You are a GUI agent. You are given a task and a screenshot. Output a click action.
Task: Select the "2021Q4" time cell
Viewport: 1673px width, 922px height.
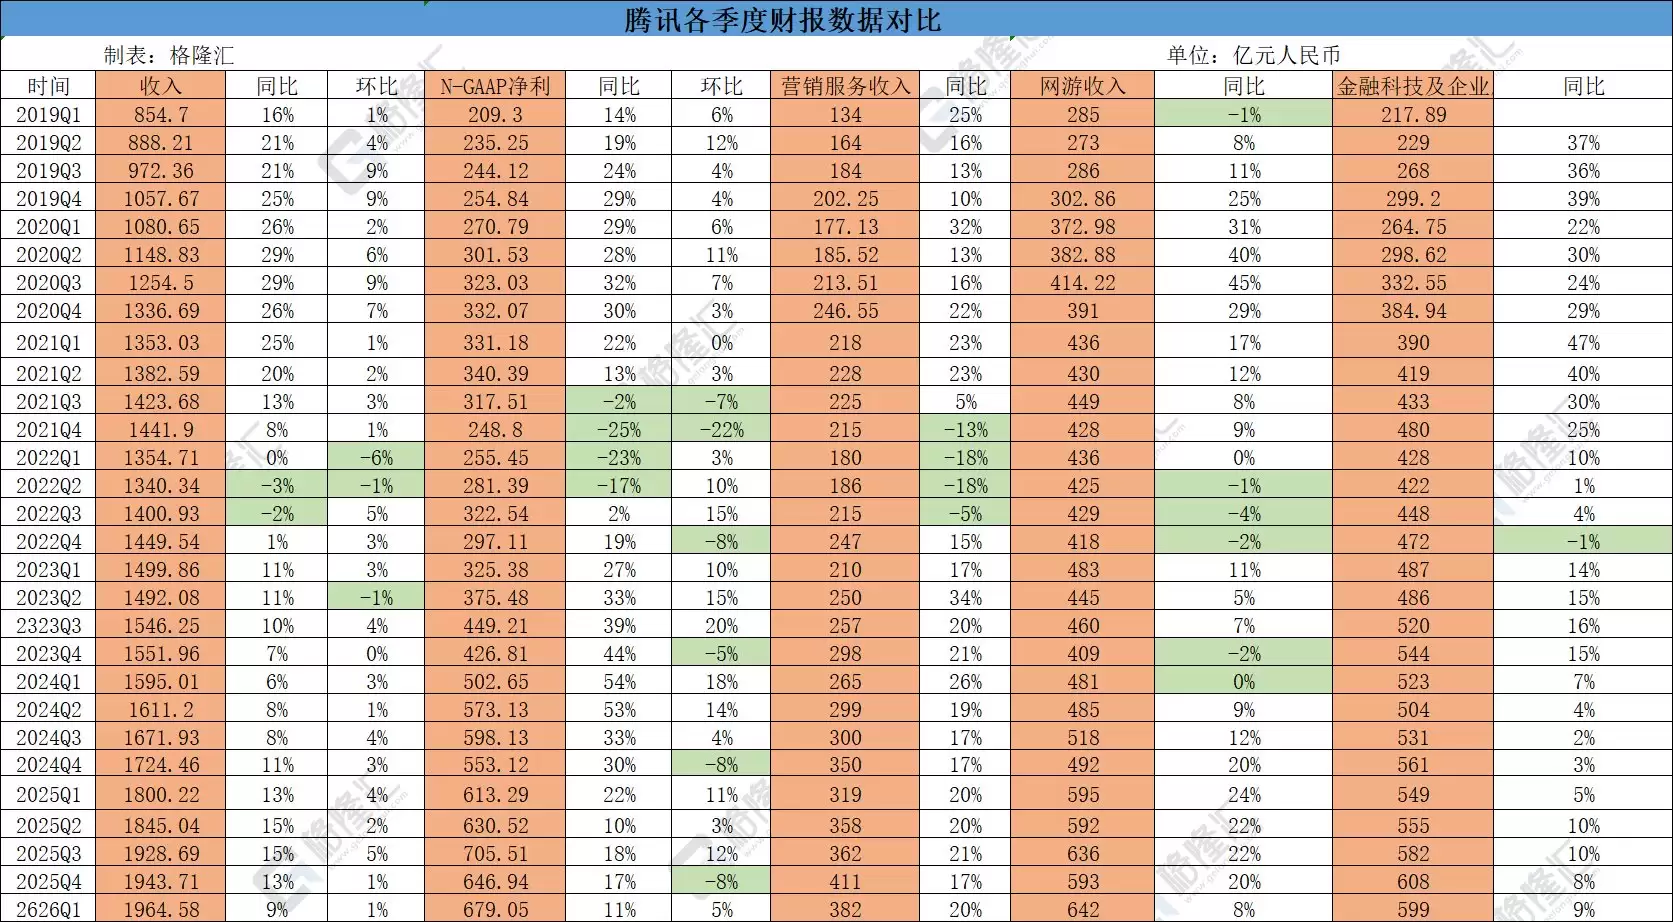[x=49, y=430]
